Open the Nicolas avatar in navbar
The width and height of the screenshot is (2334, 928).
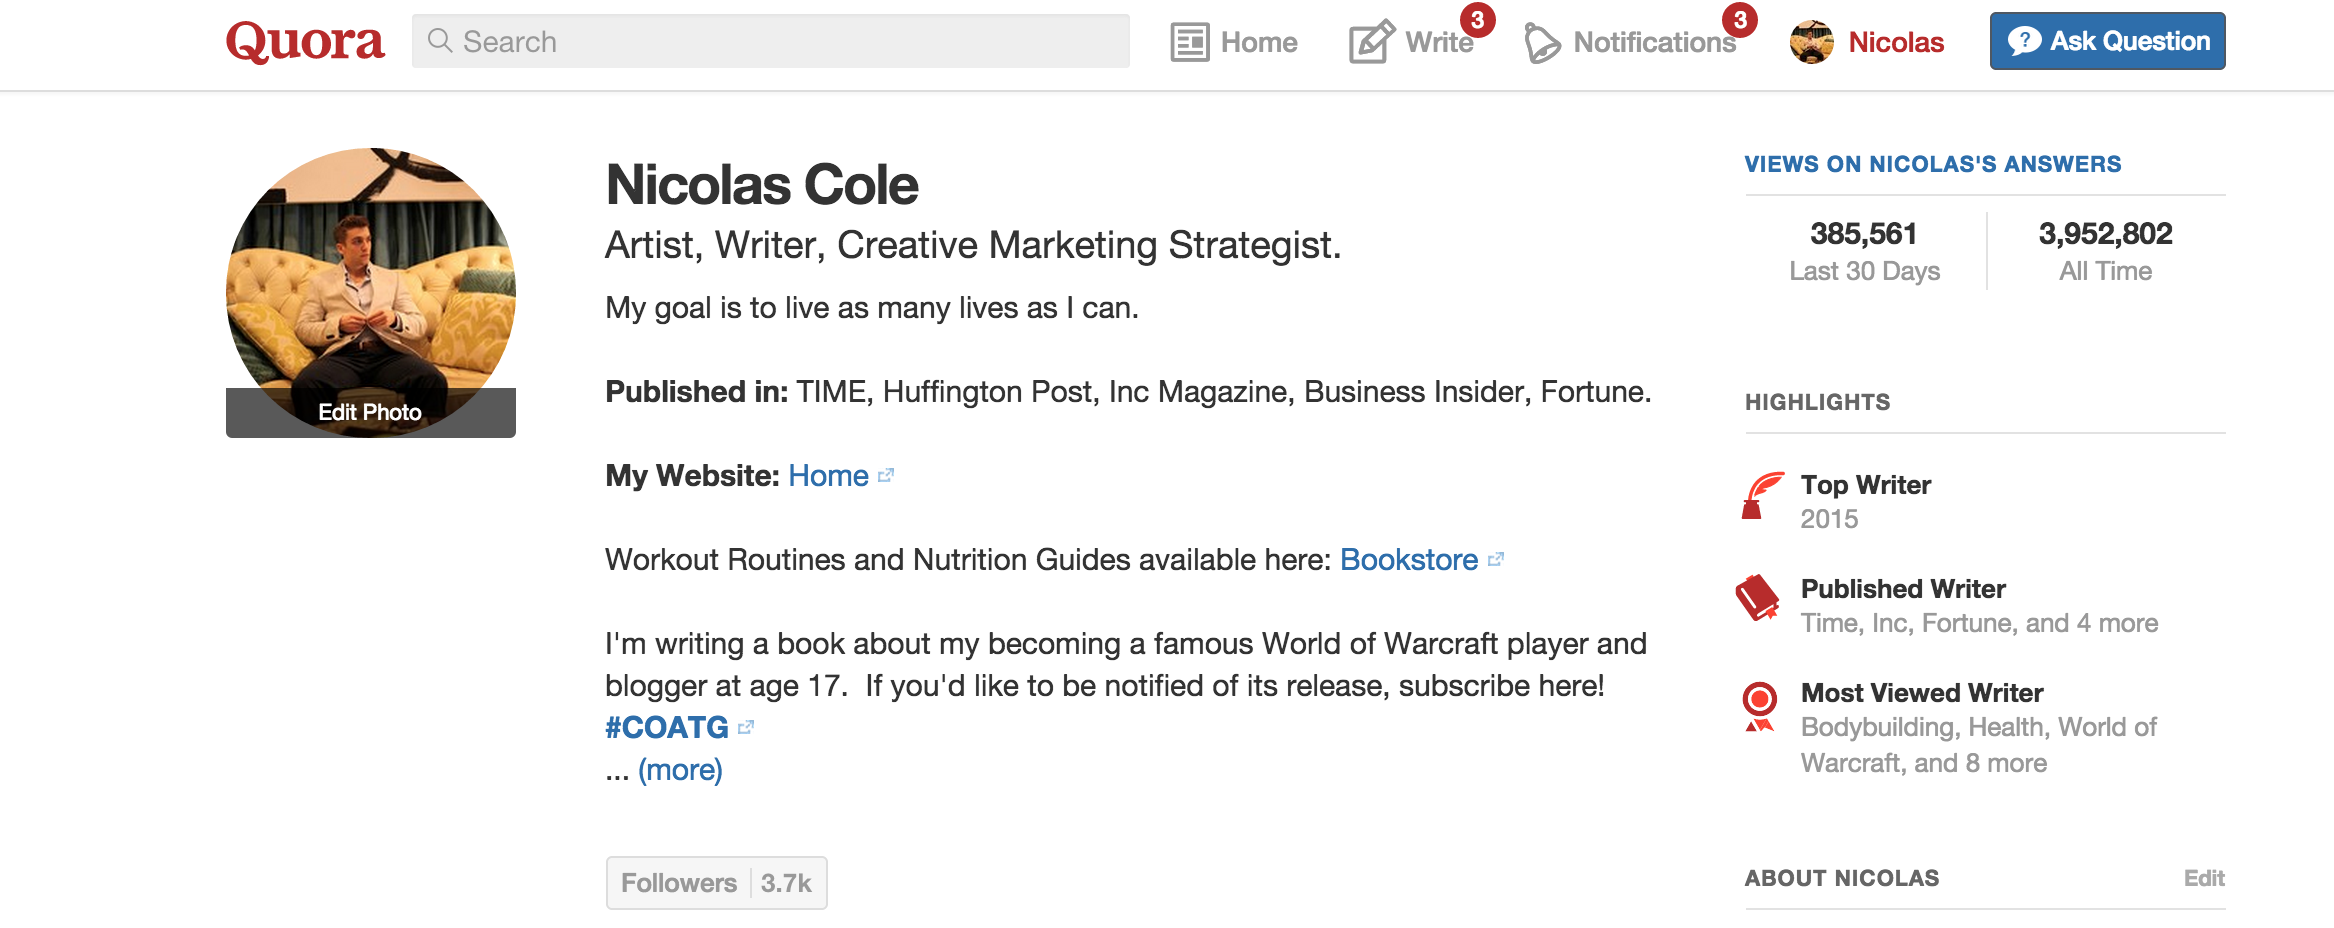(x=1811, y=42)
